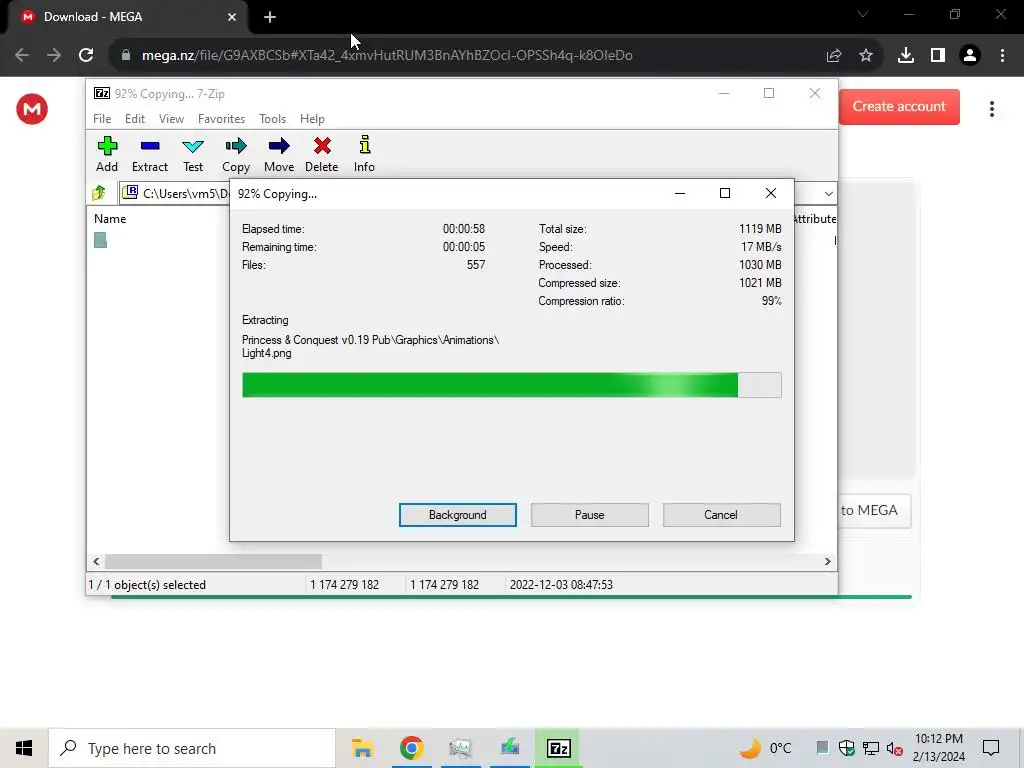Screen dimensions: 1024x768
Task: Click the Background button
Action: (457, 515)
